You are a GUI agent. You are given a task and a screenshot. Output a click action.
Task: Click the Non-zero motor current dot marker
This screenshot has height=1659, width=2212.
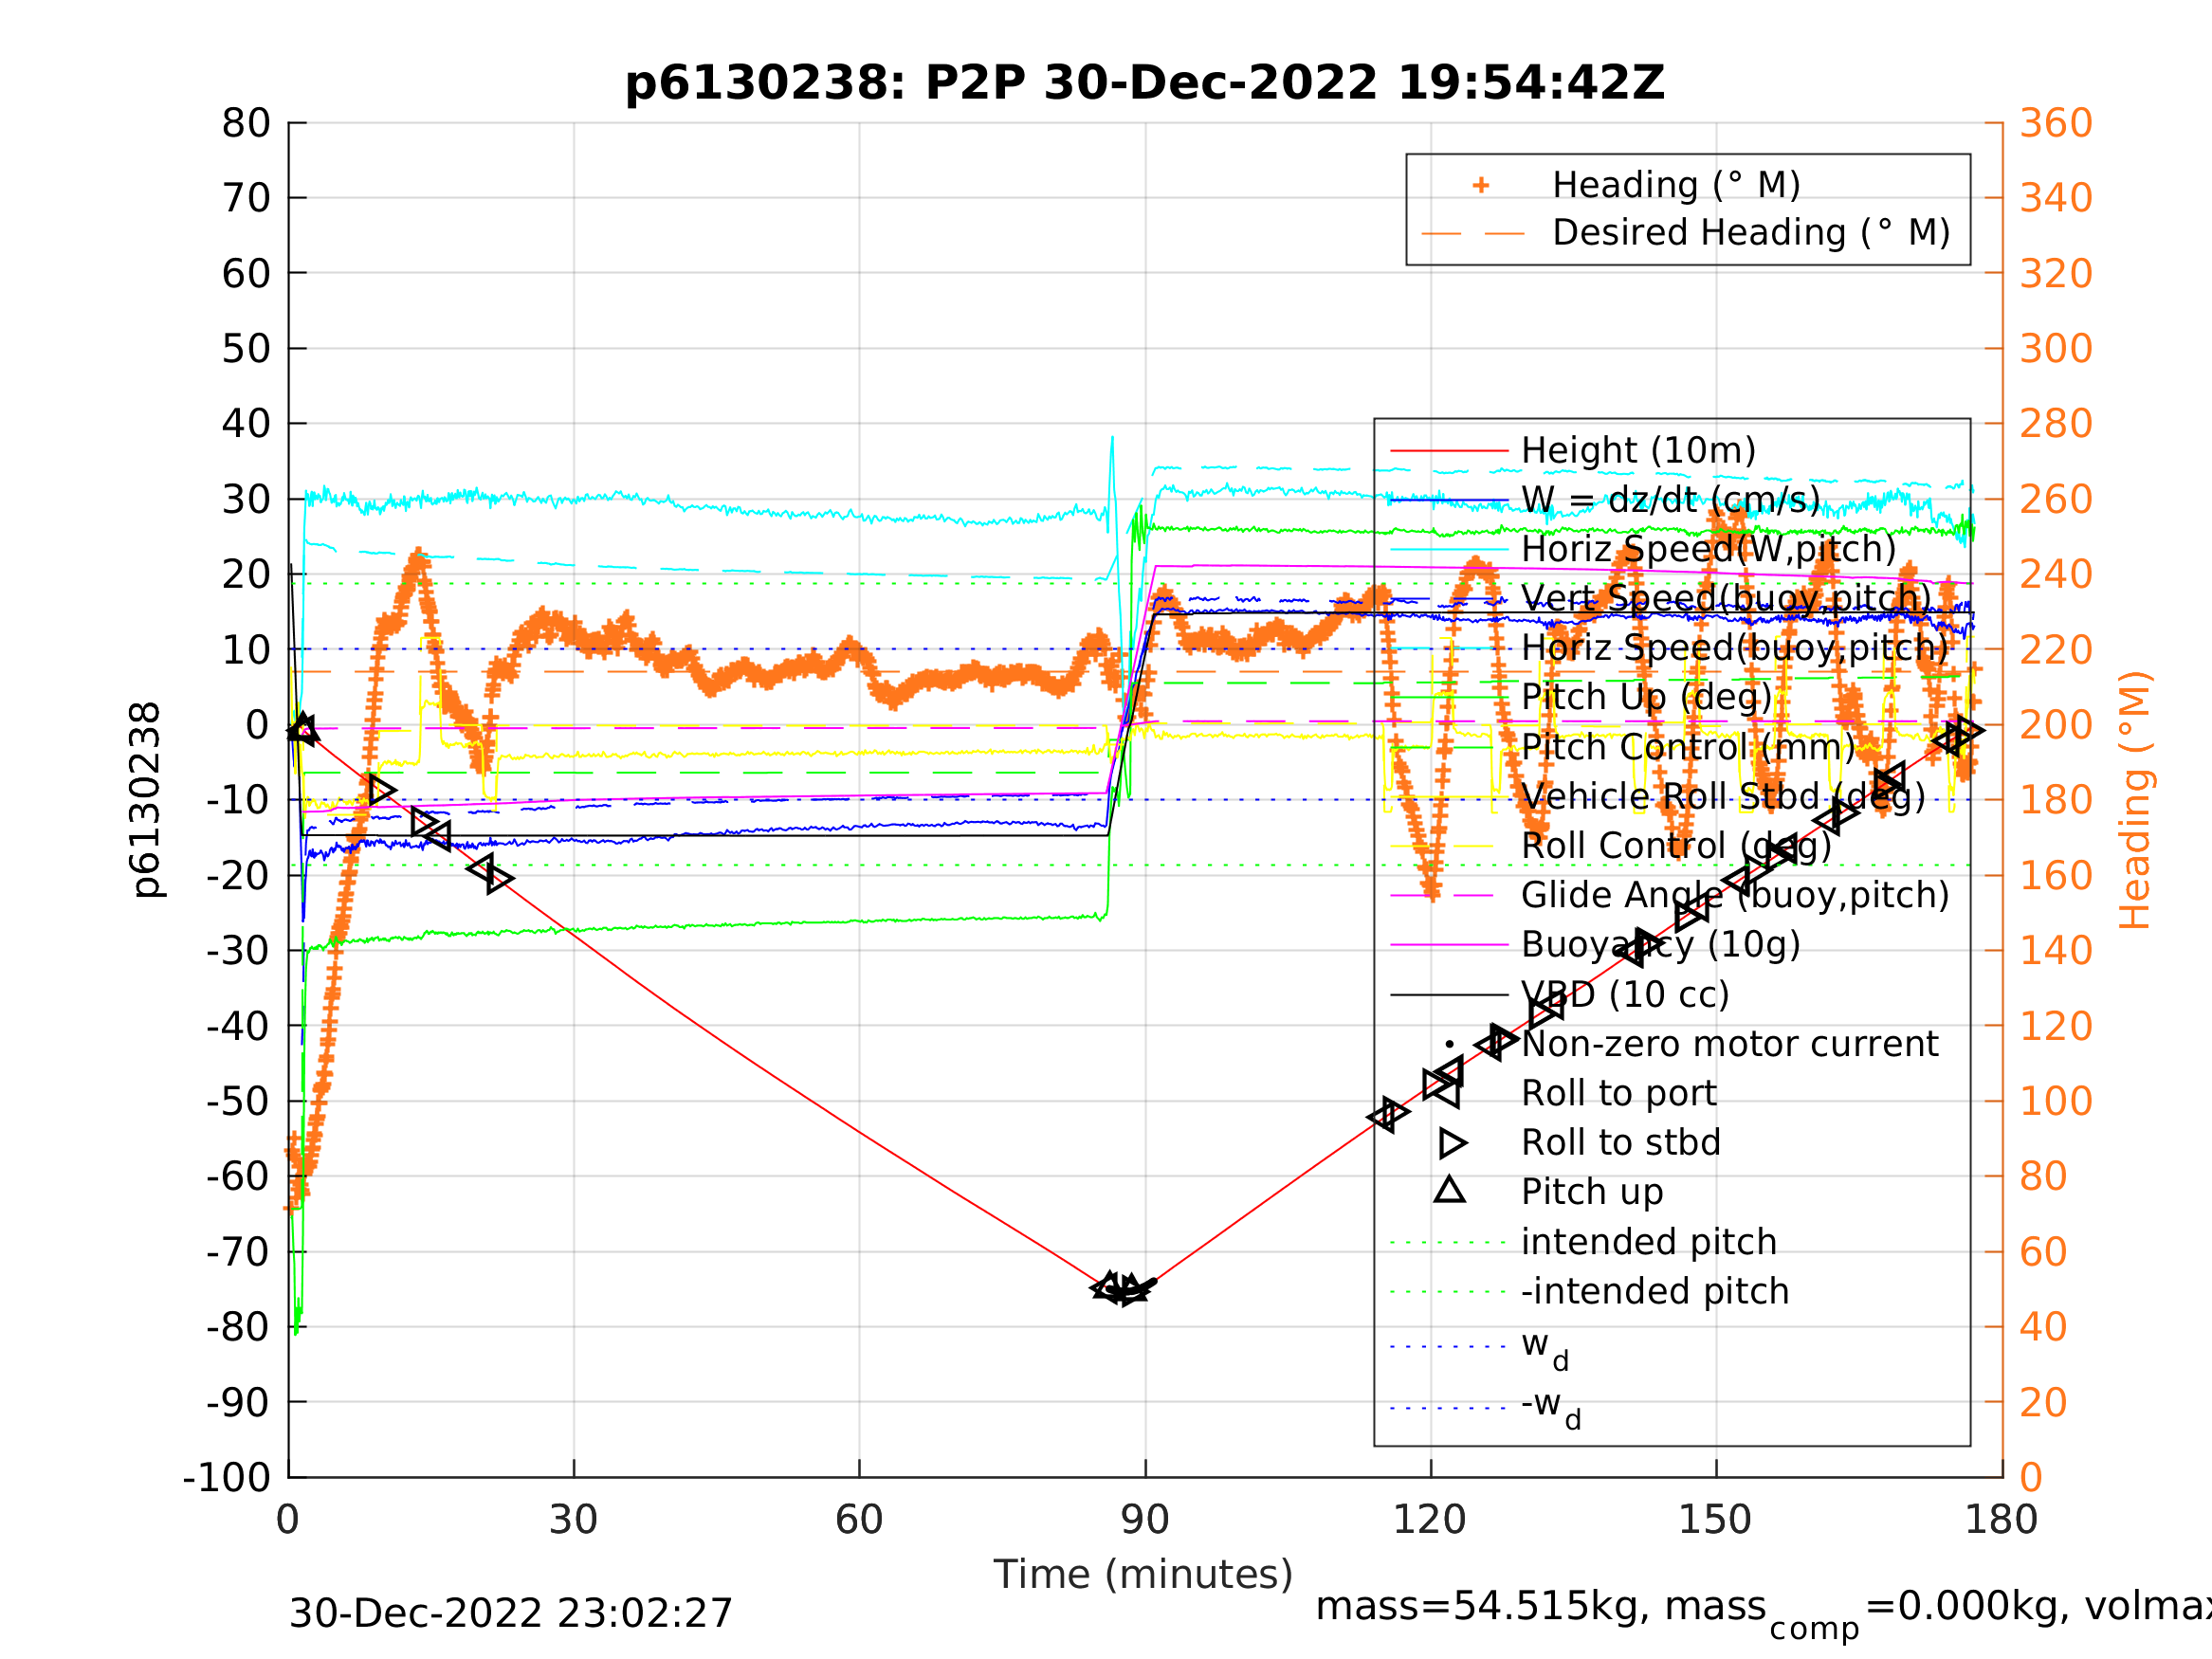tap(1450, 1044)
